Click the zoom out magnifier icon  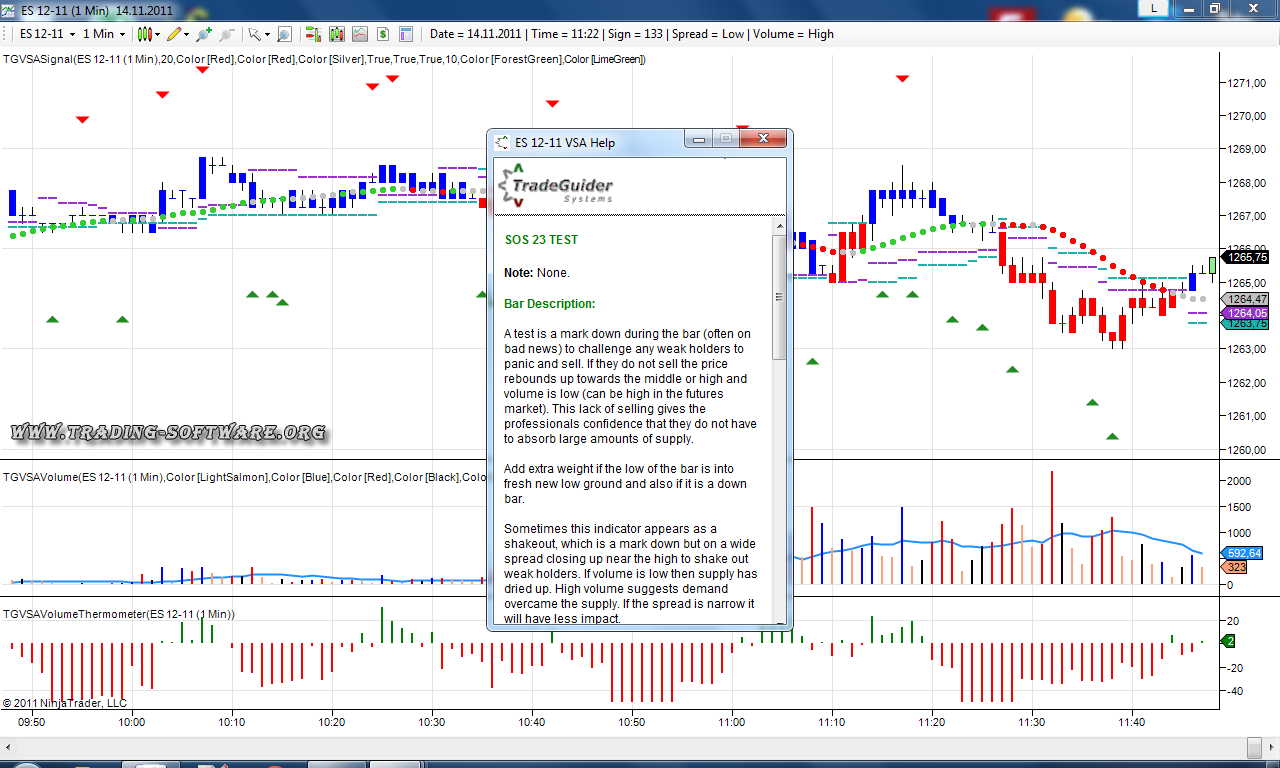tap(227, 34)
